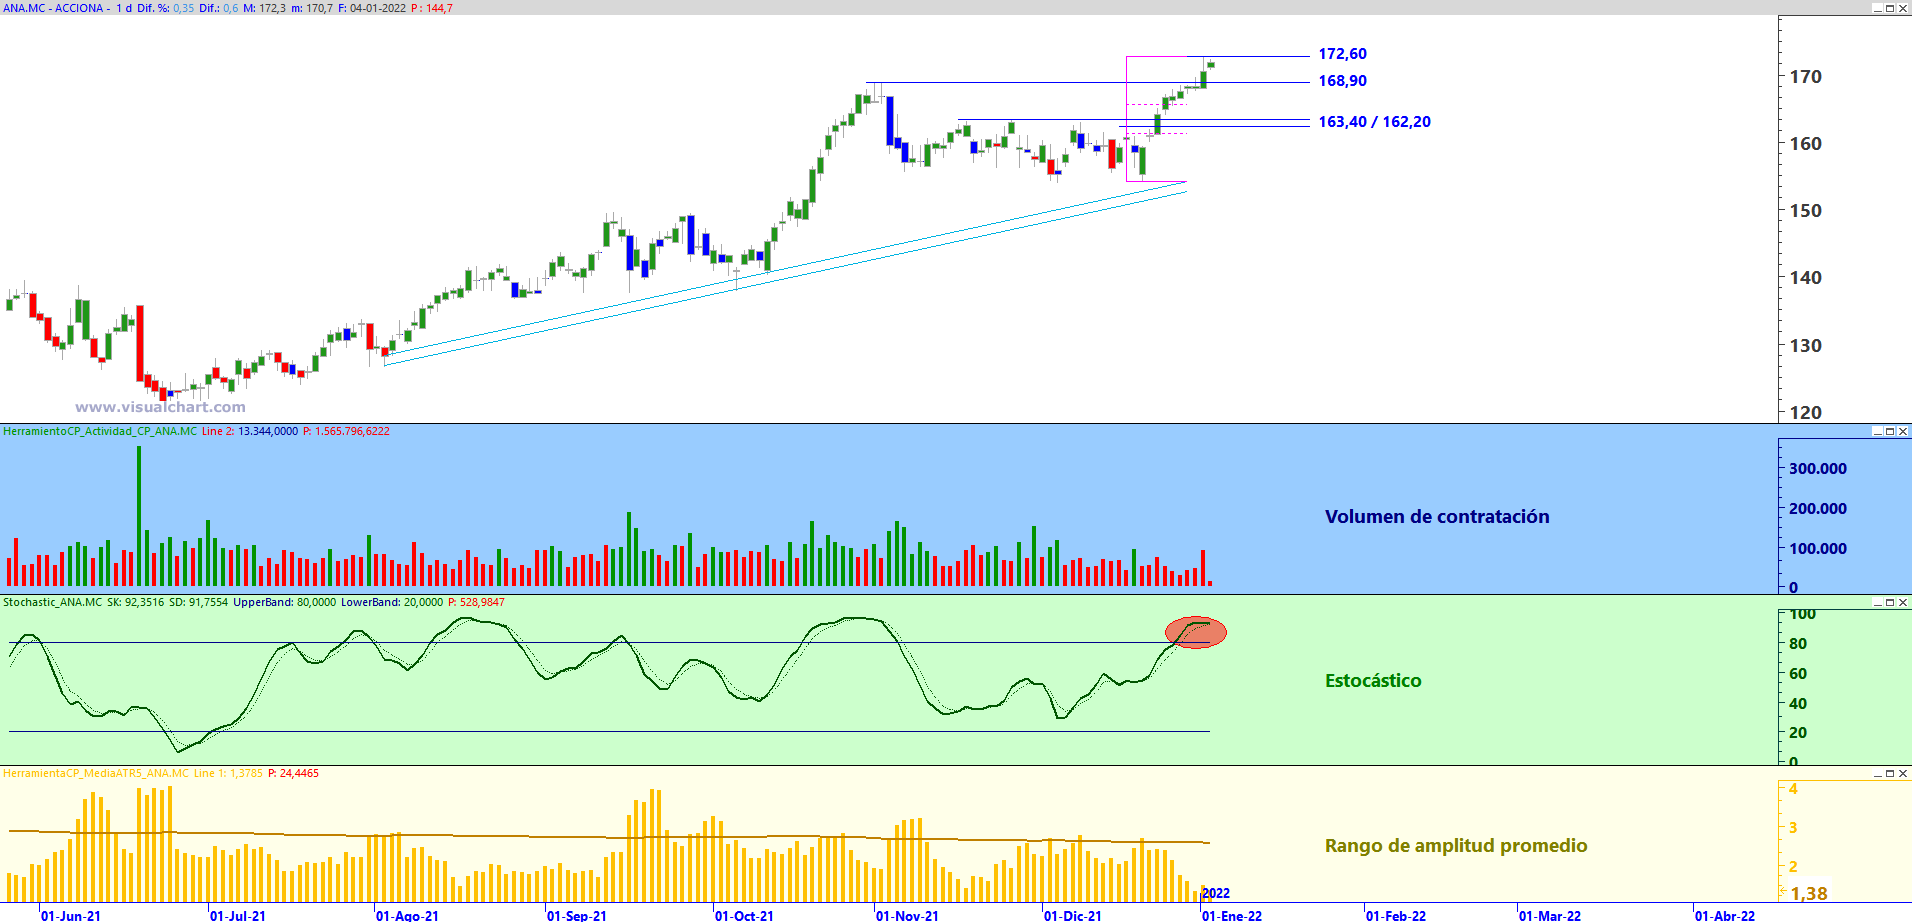Click the "01-Jul-21" date on the time axis
Image resolution: width=1912 pixels, height=922 pixels.
(x=238, y=916)
